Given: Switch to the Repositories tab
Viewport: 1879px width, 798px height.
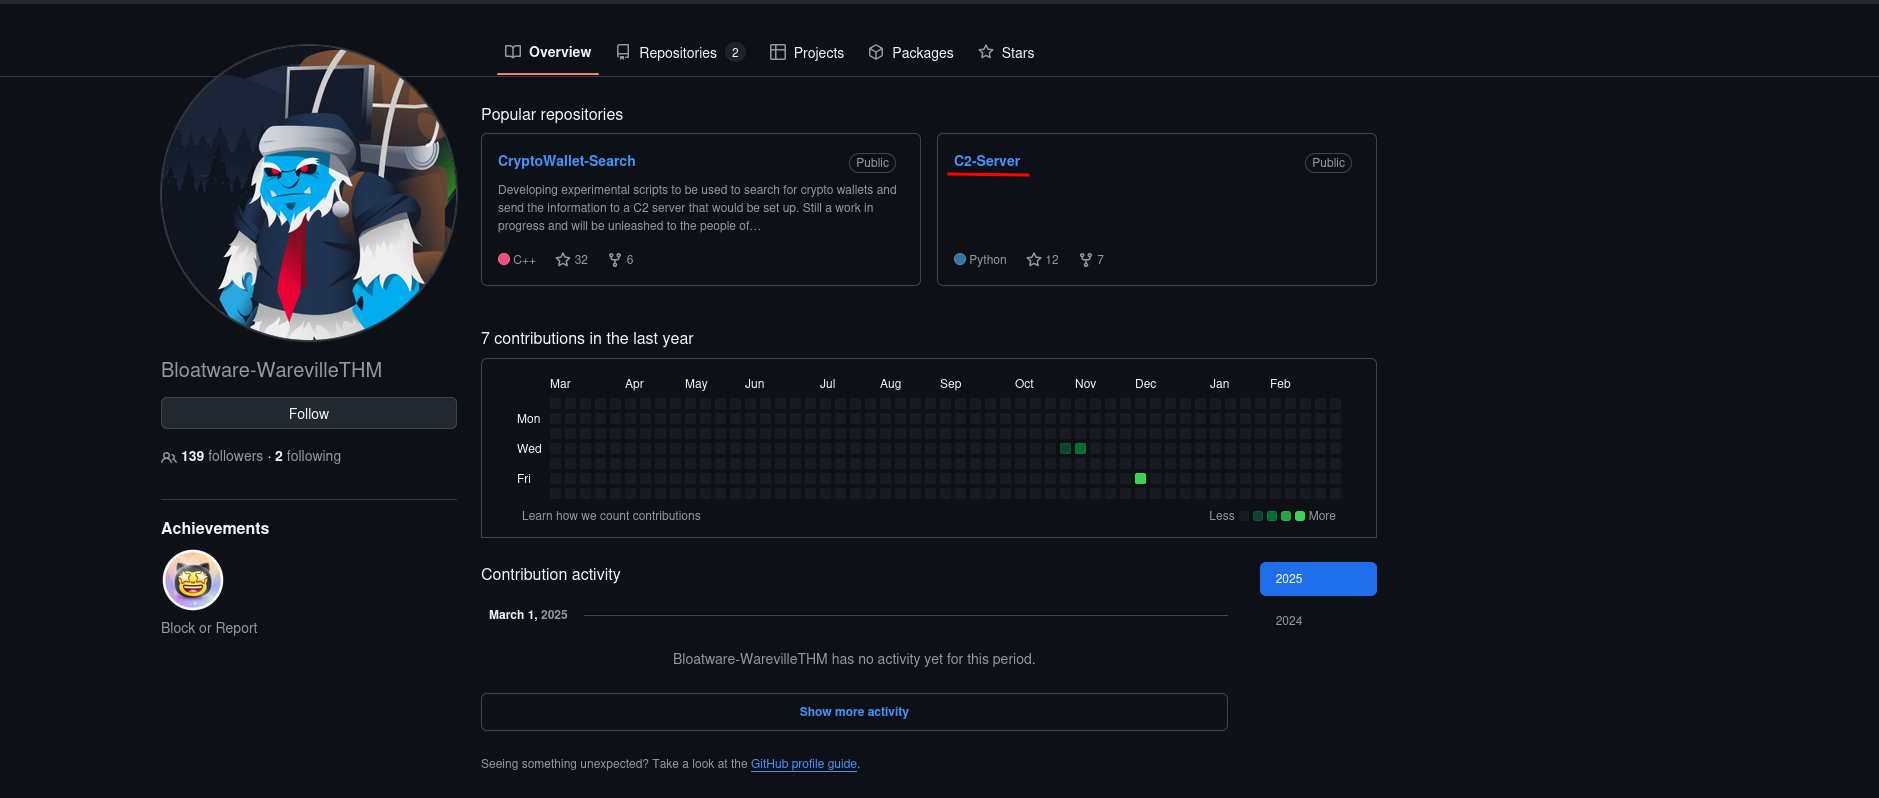Looking at the screenshot, I should (x=680, y=53).
